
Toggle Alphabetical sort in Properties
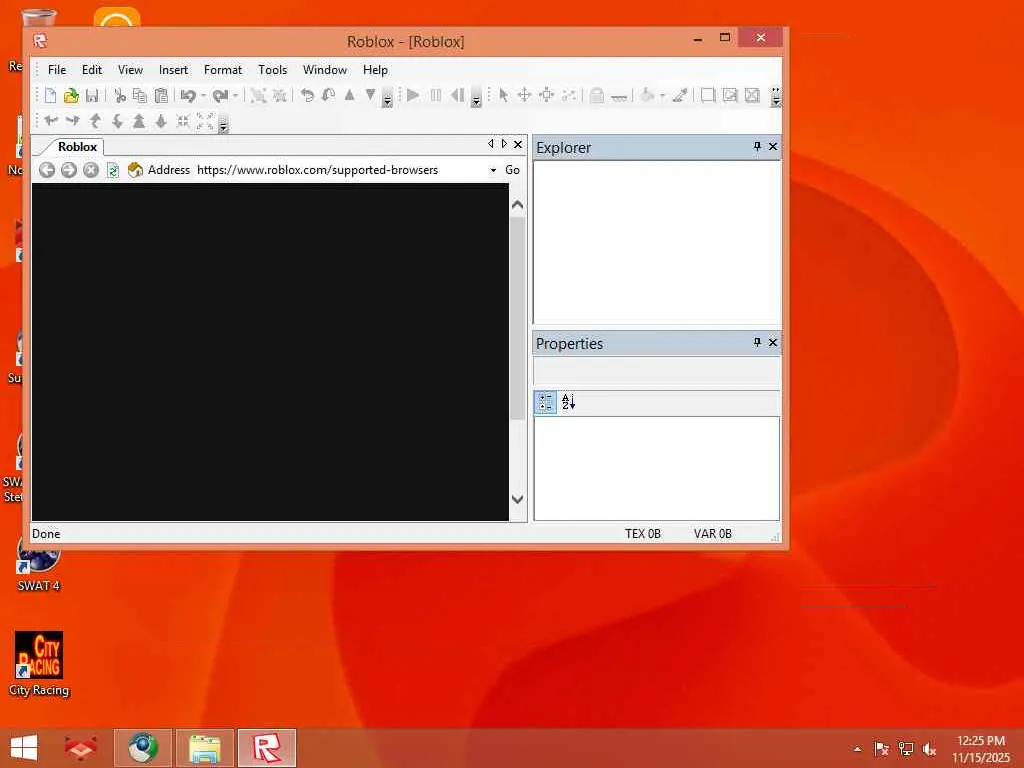(568, 402)
